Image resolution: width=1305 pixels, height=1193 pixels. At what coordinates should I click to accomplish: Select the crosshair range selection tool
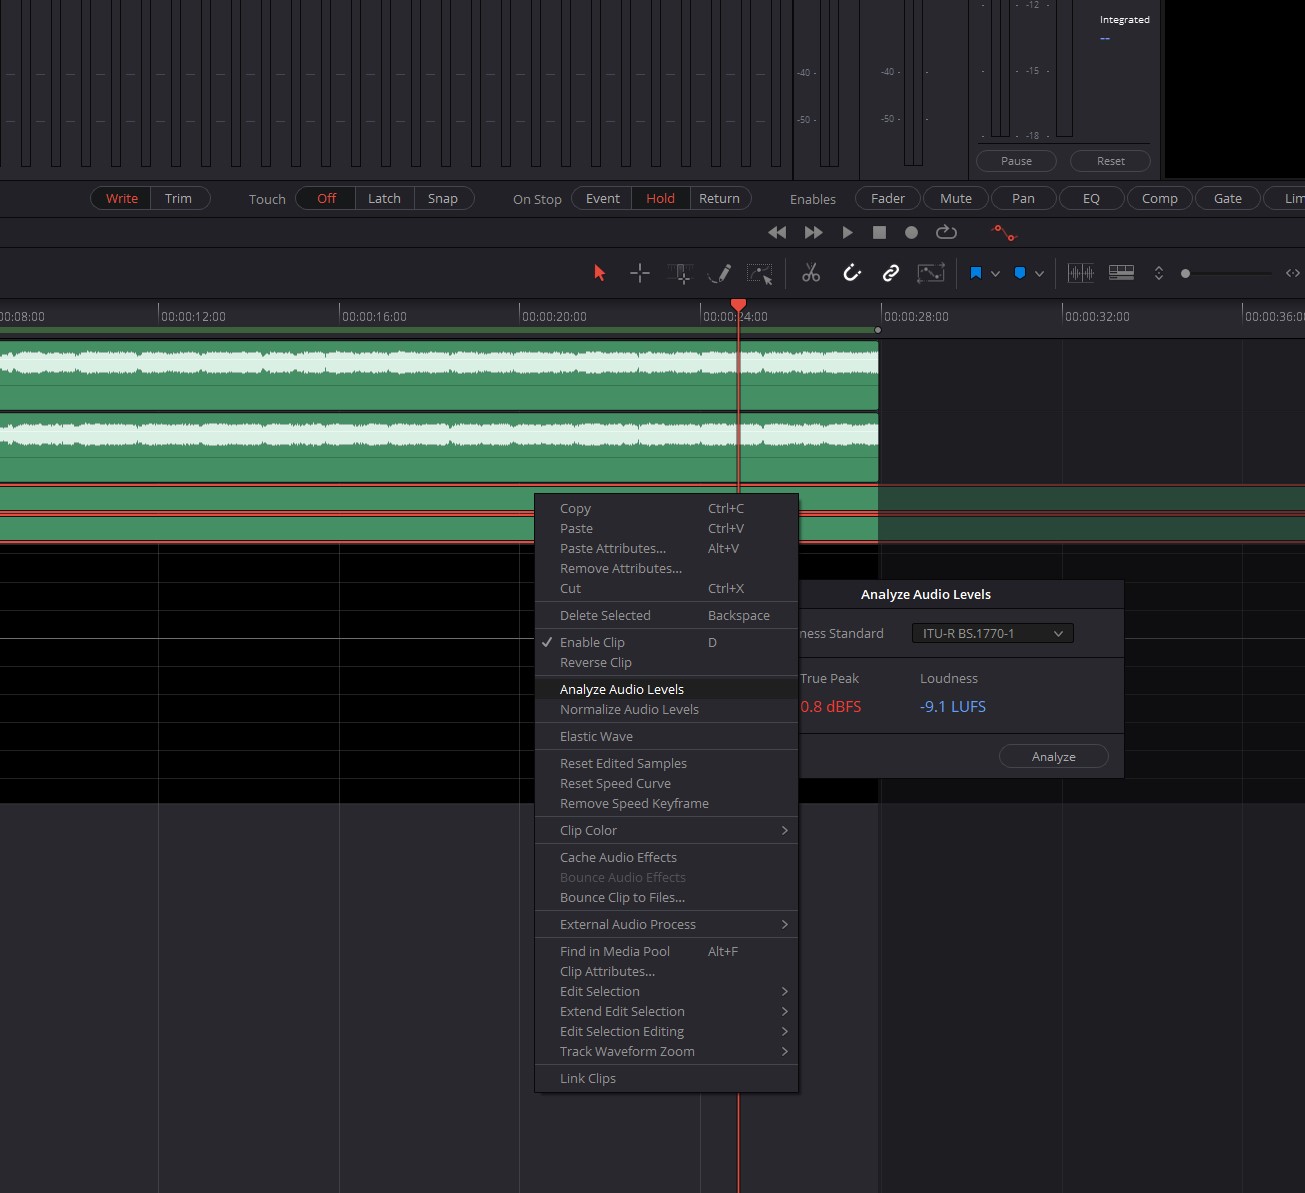click(x=640, y=273)
